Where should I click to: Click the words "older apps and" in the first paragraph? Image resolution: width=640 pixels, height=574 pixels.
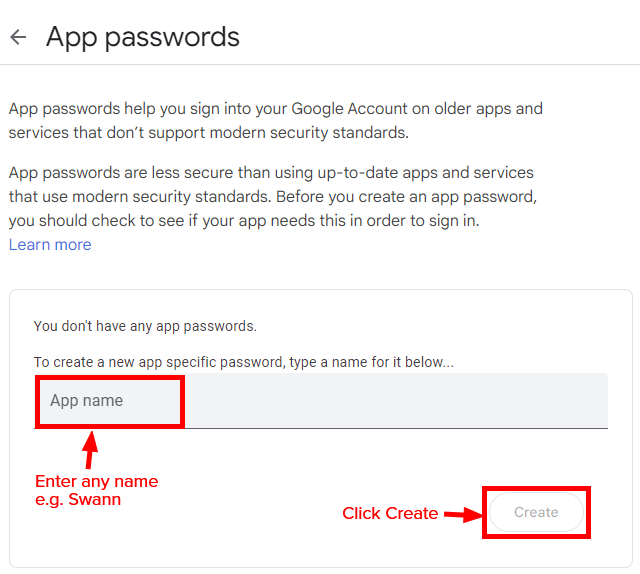(x=485, y=108)
